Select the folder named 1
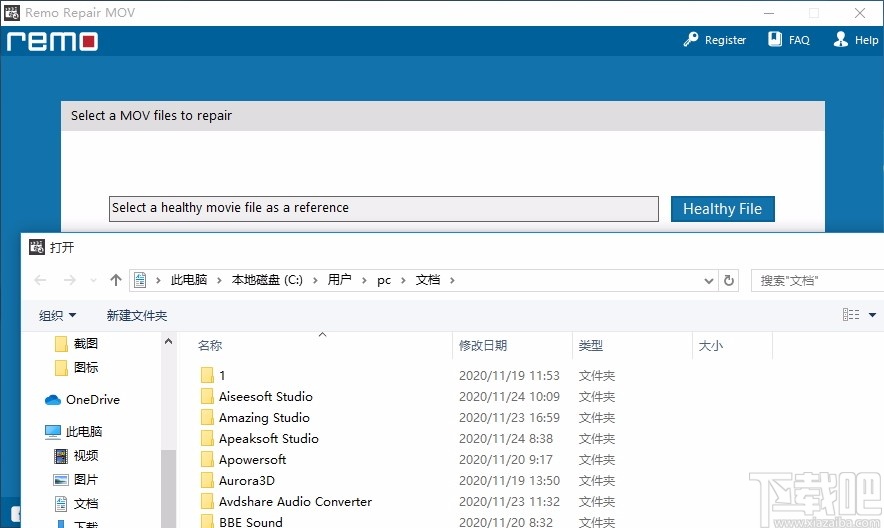 tap(222, 375)
